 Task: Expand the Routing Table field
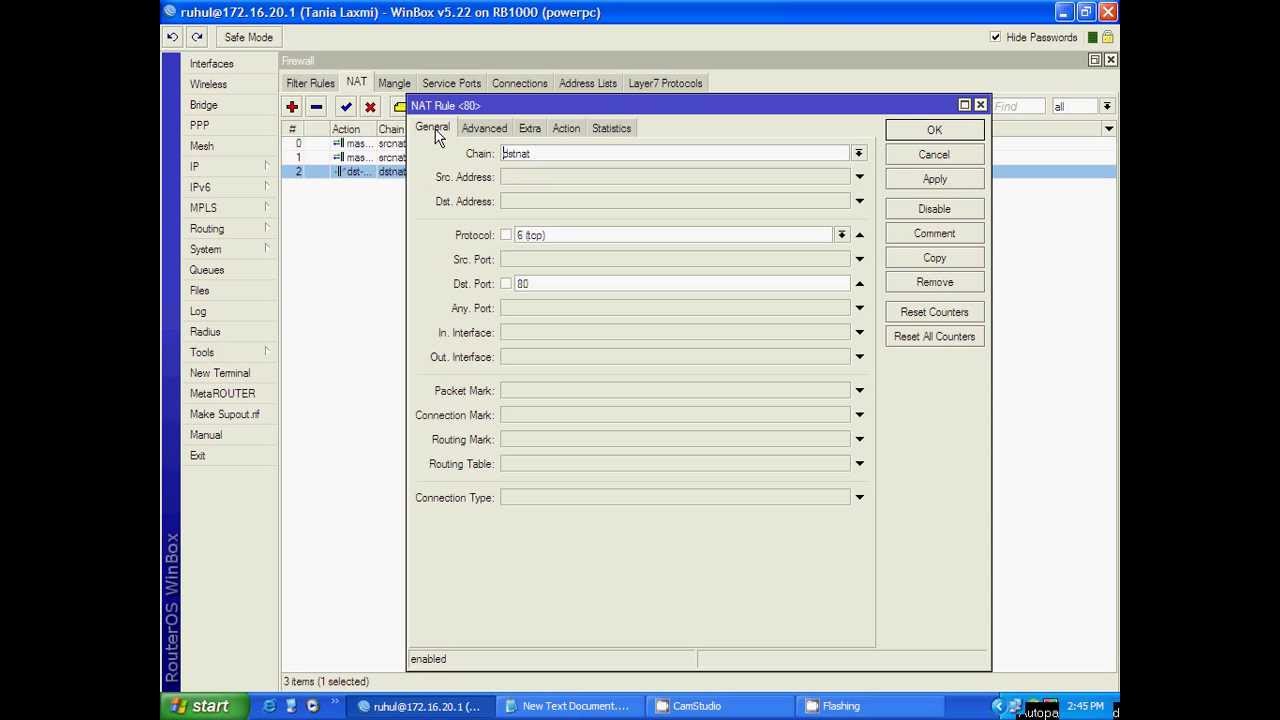pos(859,464)
